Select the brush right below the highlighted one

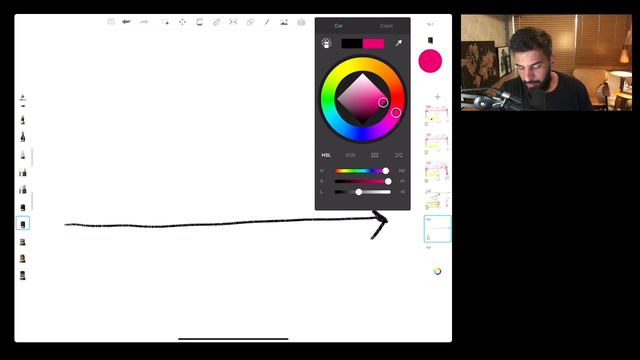[23, 242]
